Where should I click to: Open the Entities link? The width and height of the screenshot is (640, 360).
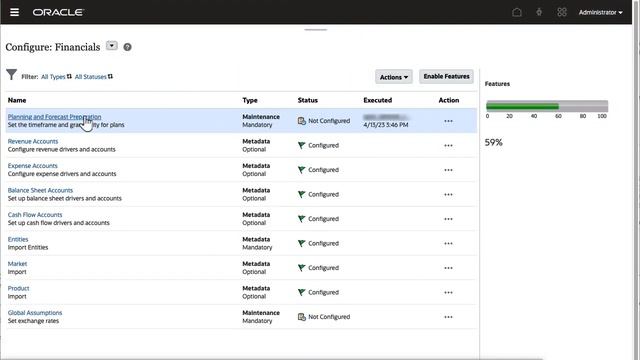pos(18,239)
